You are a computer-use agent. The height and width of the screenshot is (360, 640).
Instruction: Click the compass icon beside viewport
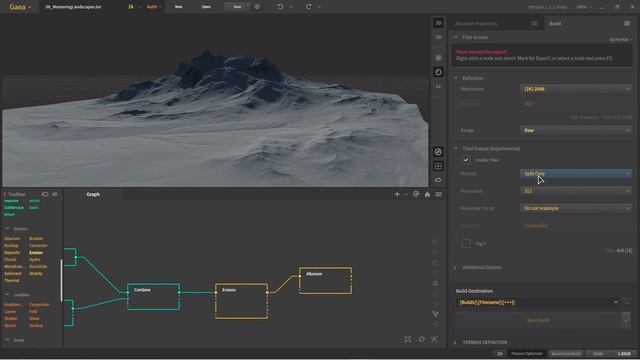(438, 152)
